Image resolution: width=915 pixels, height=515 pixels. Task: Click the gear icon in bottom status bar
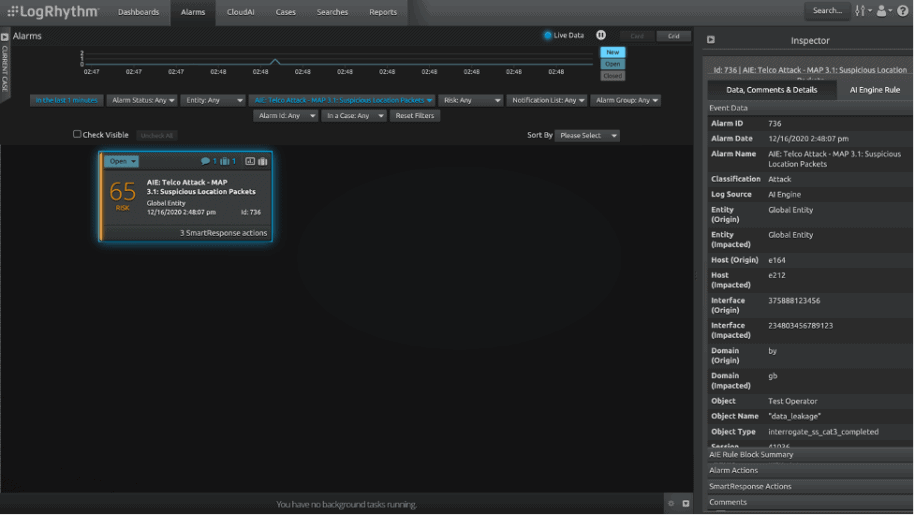point(671,504)
